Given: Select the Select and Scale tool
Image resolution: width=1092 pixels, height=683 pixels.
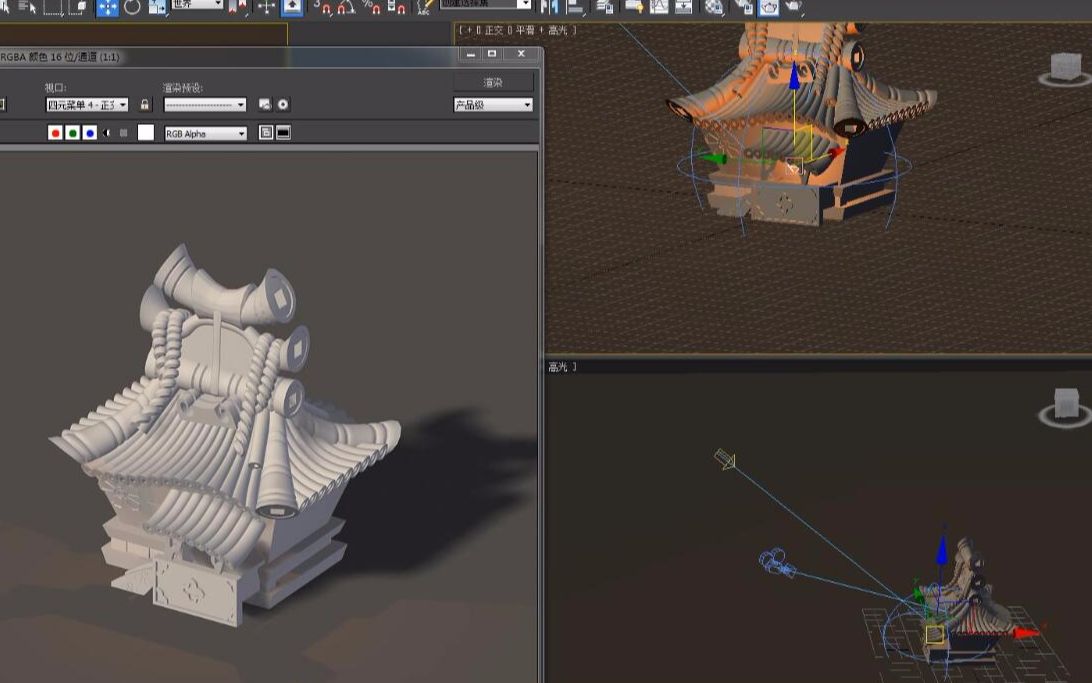Looking at the screenshot, I should click(157, 9).
